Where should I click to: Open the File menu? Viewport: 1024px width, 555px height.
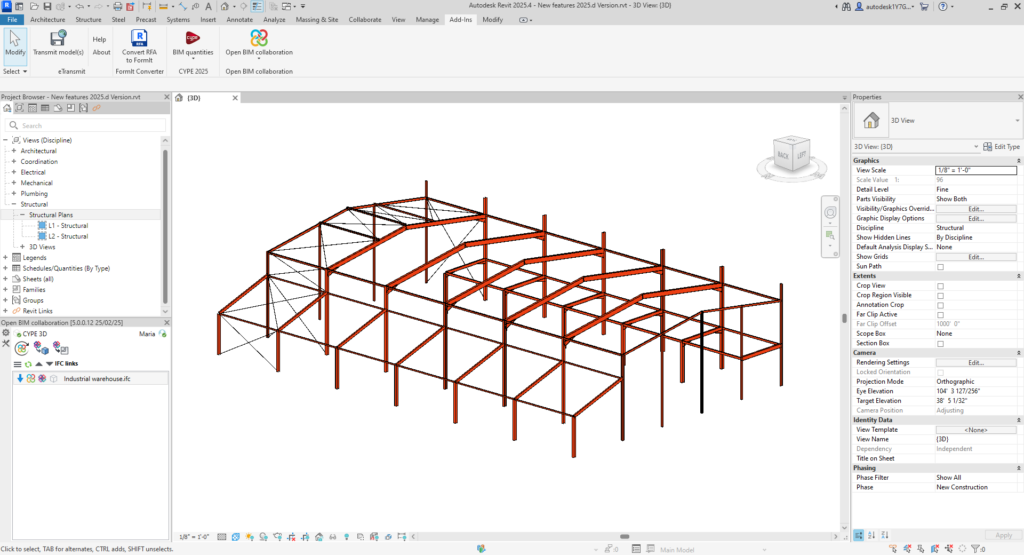(12, 20)
